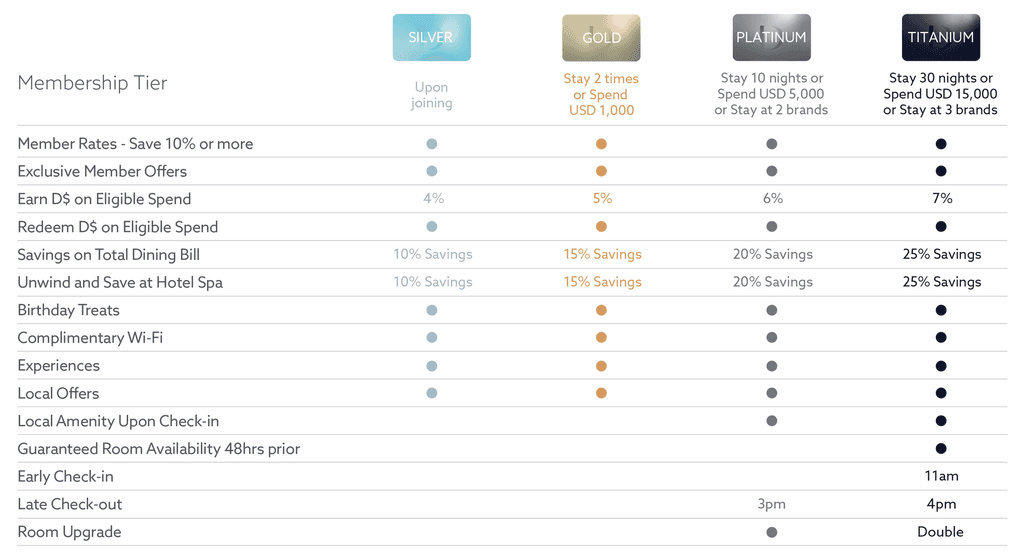The image size is (1025, 560).
Task: Click the Titanium 11am early check-in value
Action: 941,476
